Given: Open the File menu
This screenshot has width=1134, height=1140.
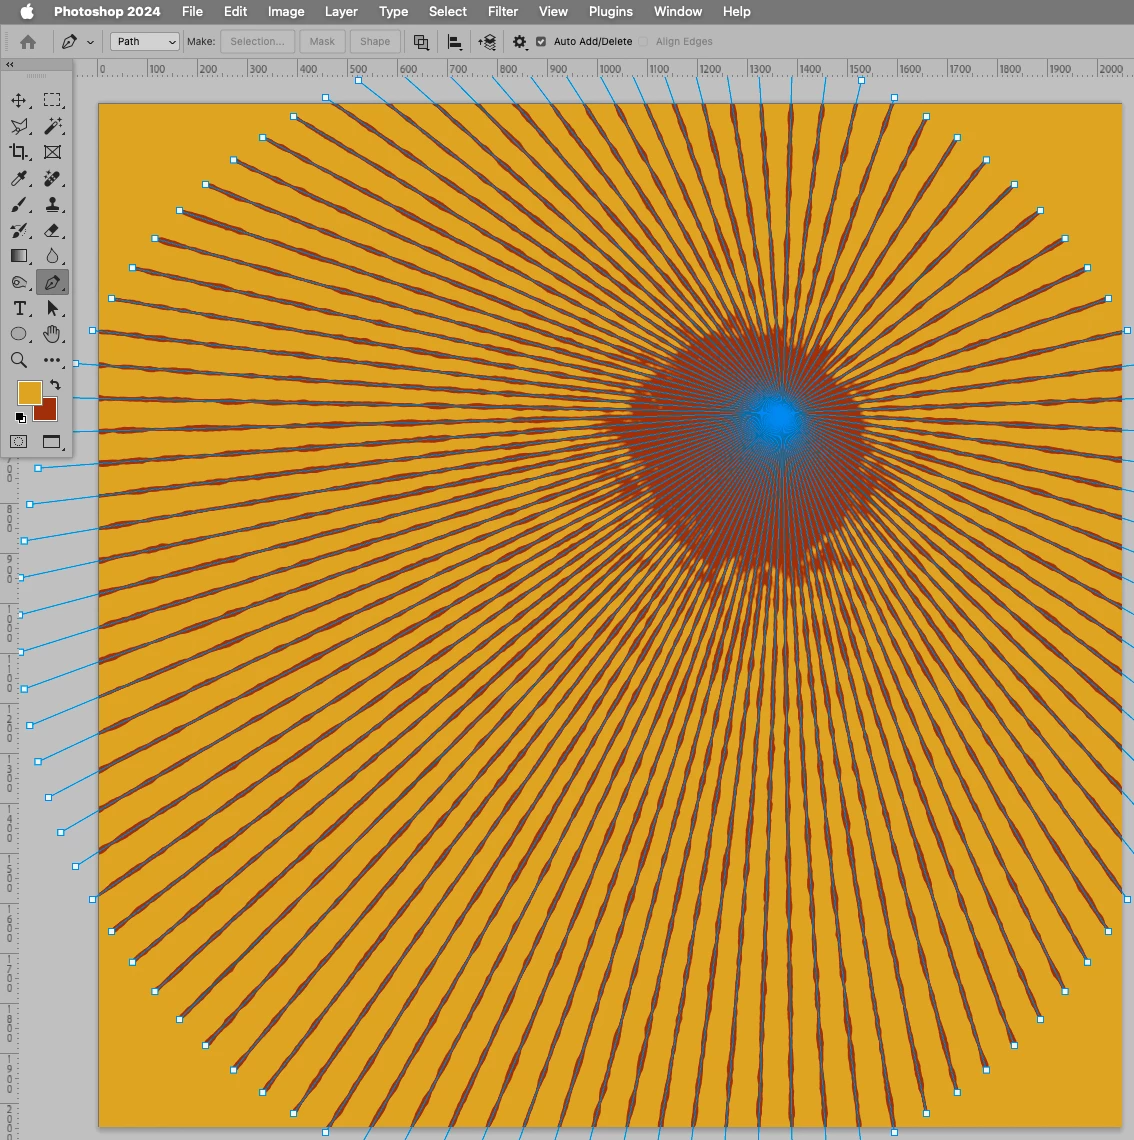Looking at the screenshot, I should 192,11.
